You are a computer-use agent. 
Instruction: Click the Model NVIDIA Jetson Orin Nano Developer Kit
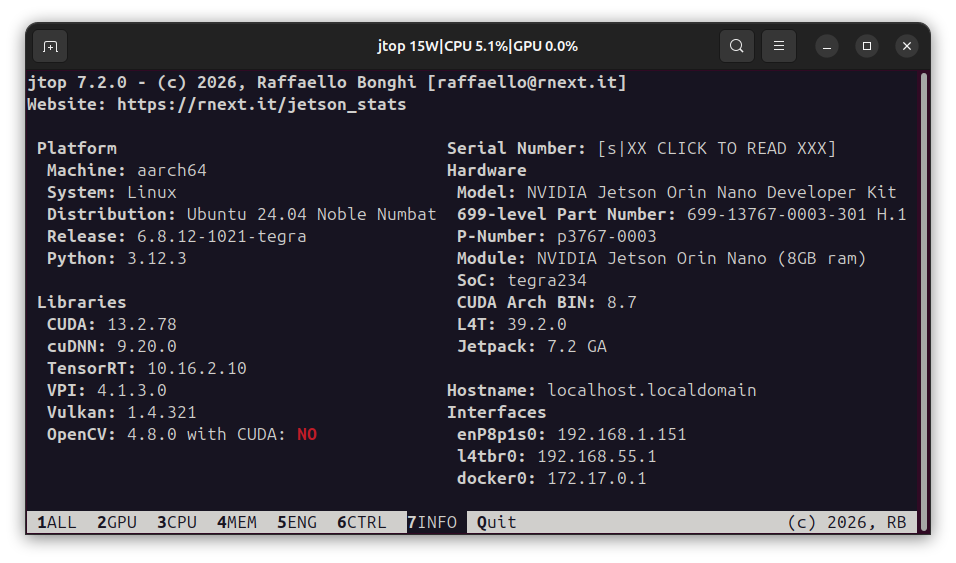point(712,193)
